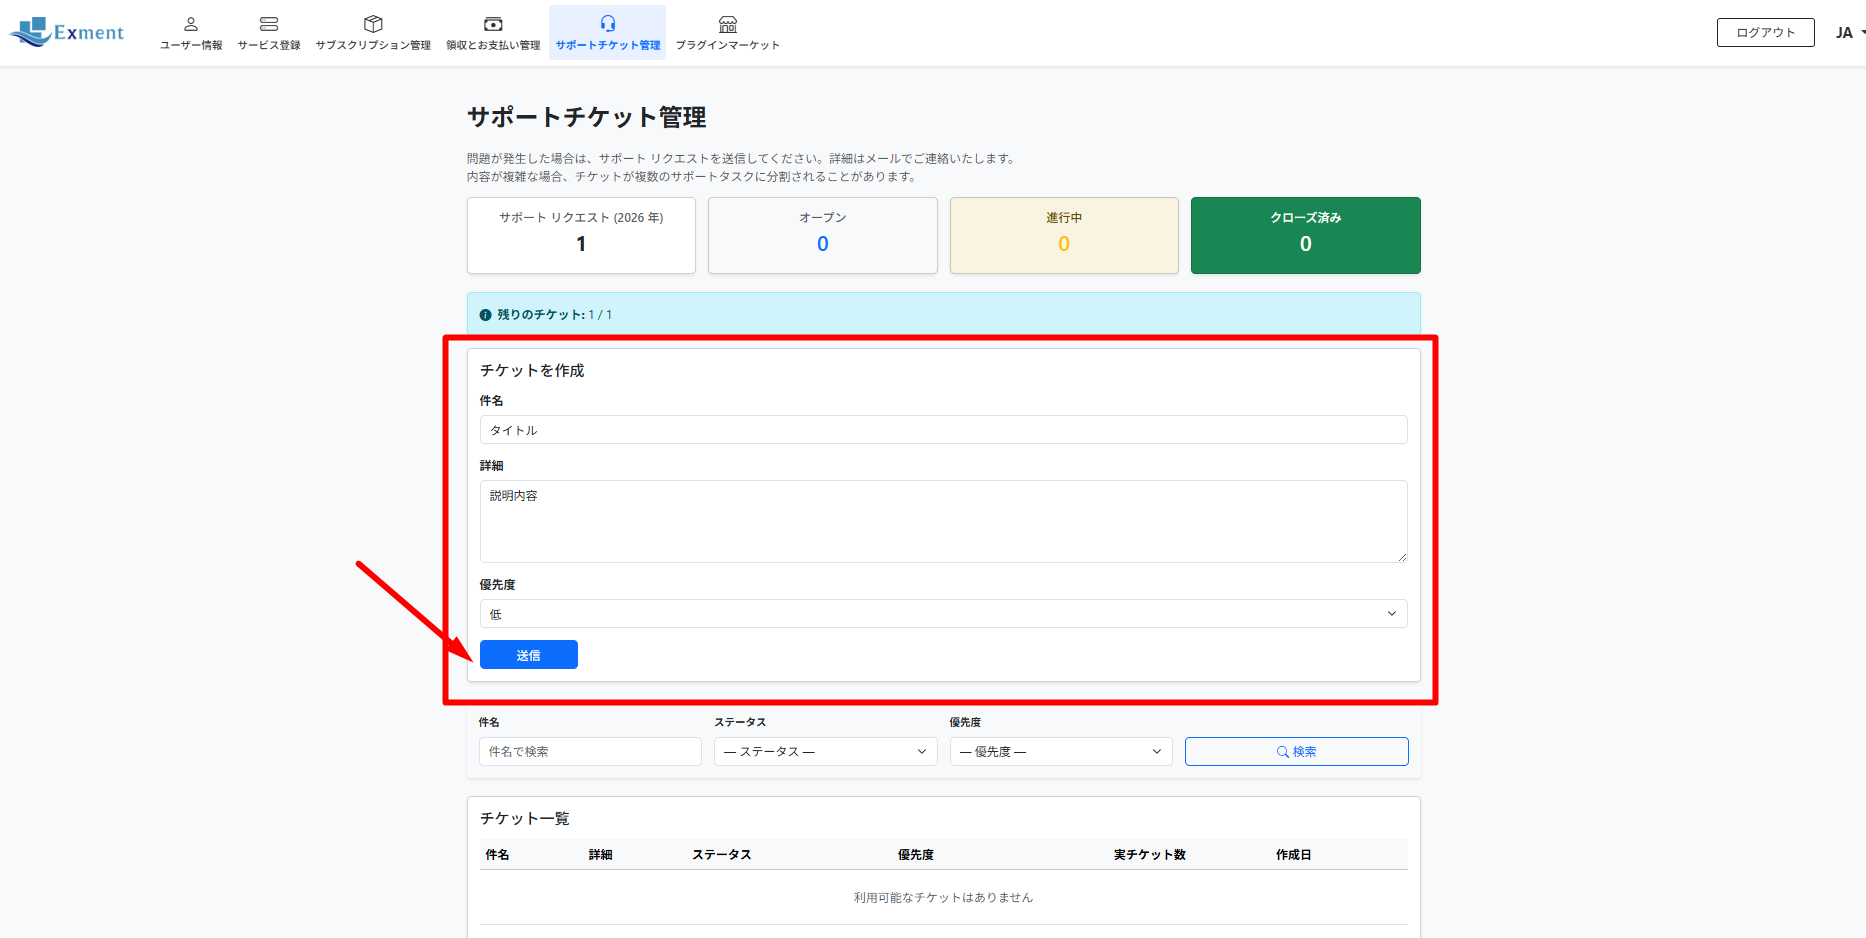Open 領収とお支払い管理 wallet icon
Viewport: 1866px width, 938px height.
pyautogui.click(x=493, y=24)
